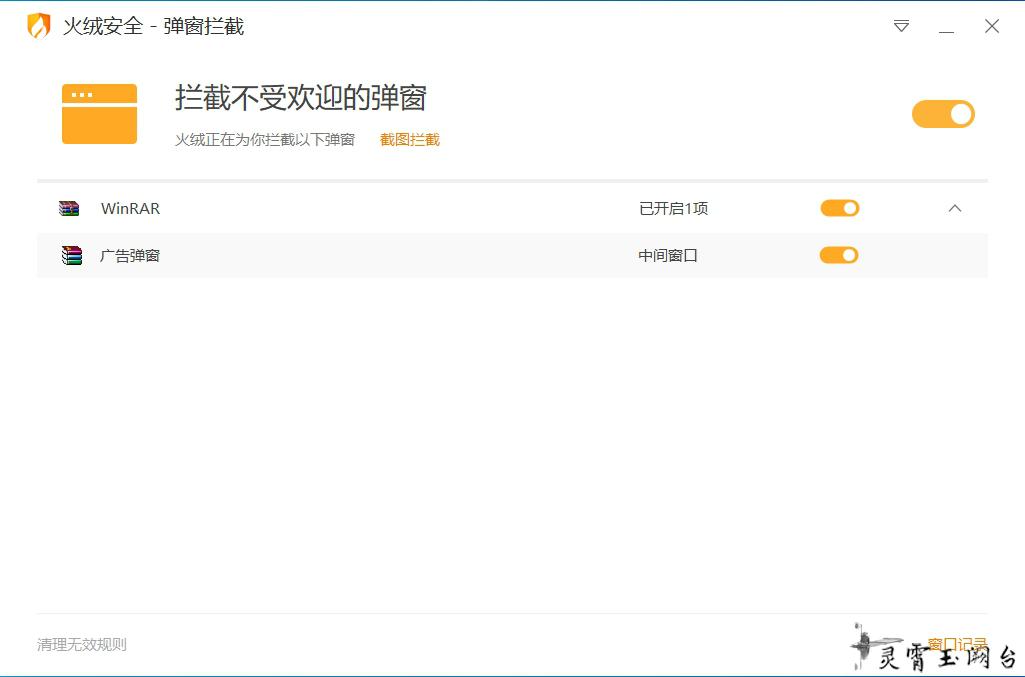
Task: Collapse the WinRAR group chevron
Action: pyautogui.click(x=954, y=208)
